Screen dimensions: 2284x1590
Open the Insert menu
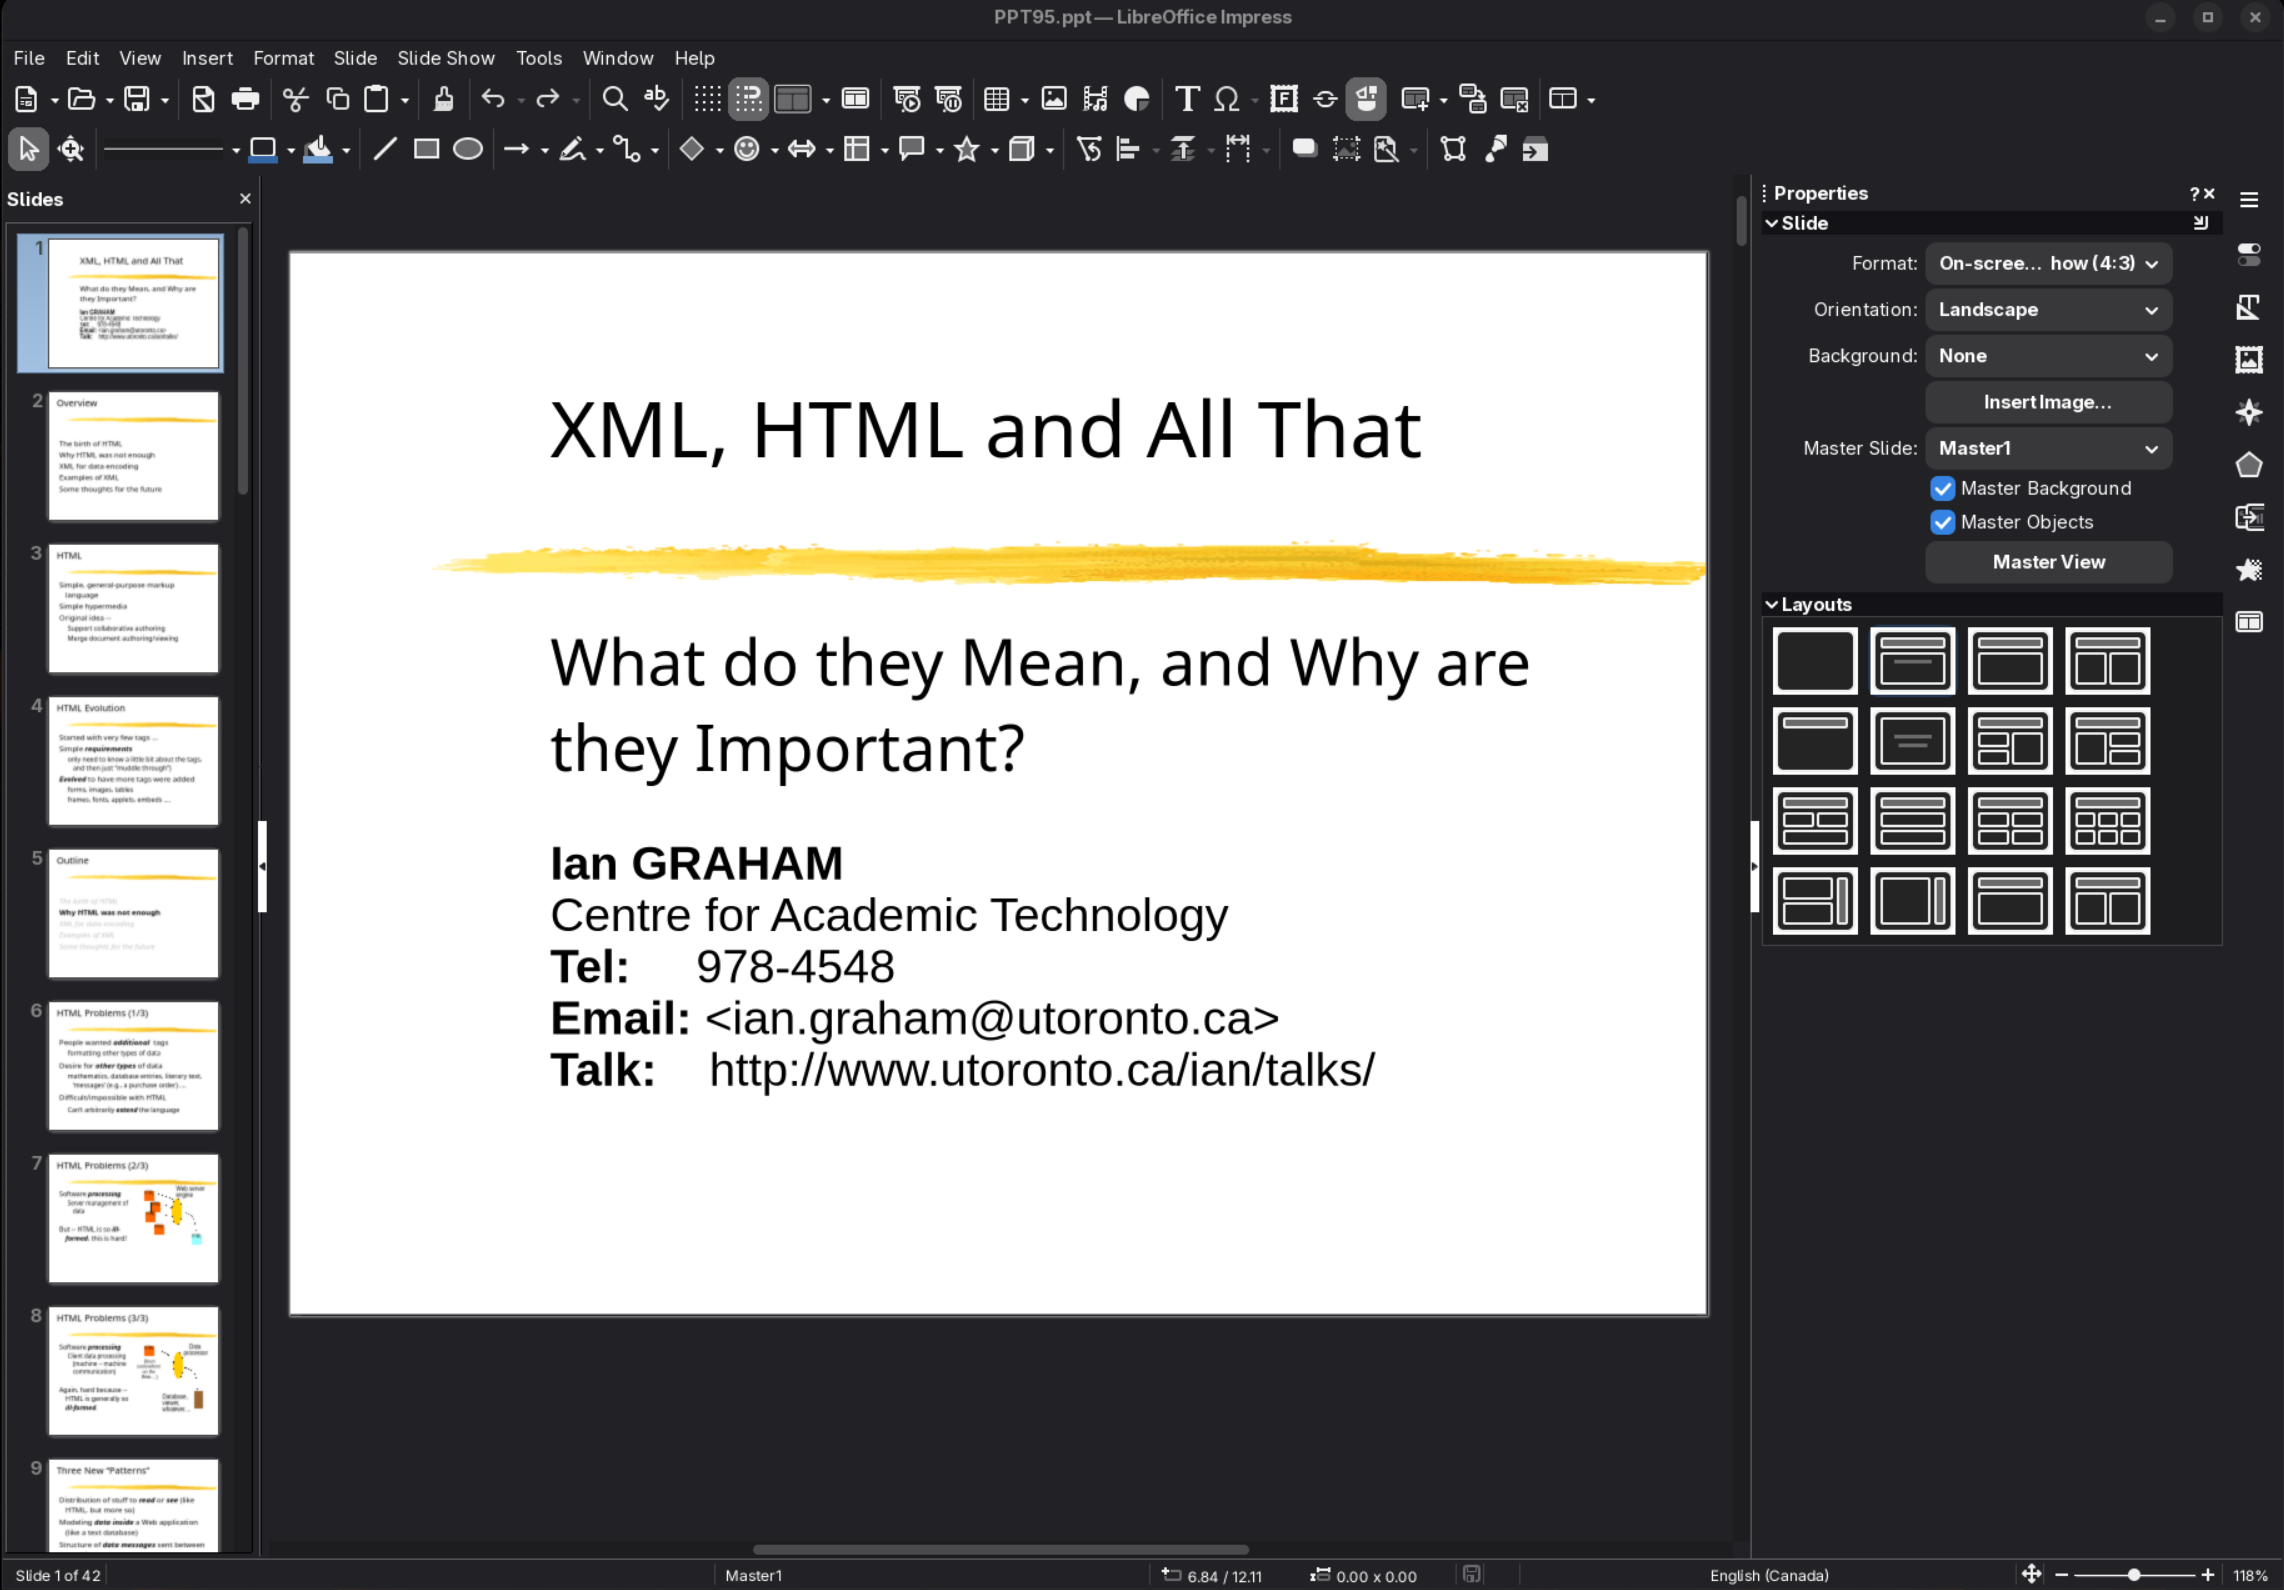pos(207,58)
